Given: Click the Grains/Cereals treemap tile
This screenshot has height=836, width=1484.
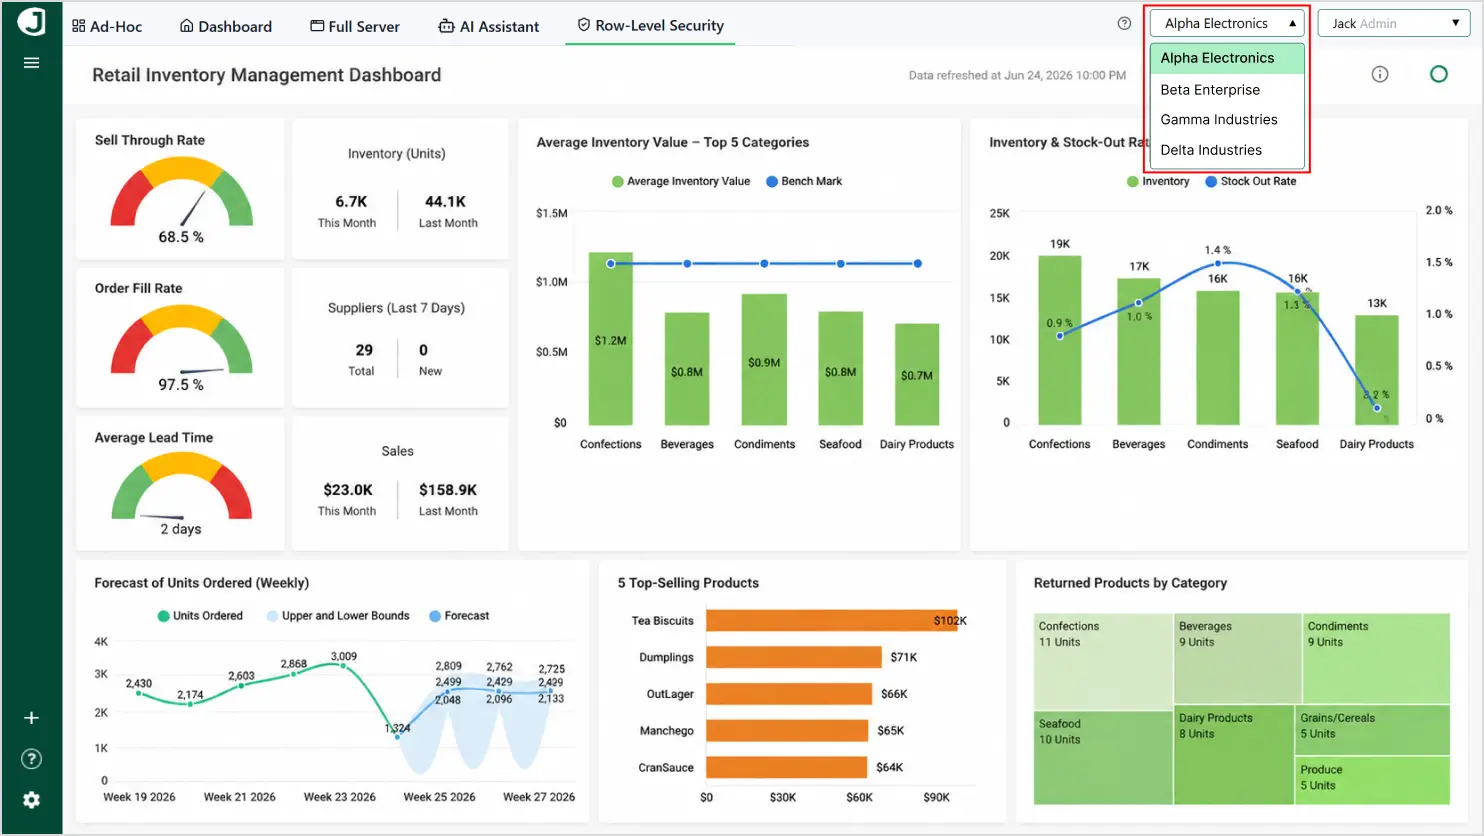Looking at the screenshot, I should coord(1374,730).
